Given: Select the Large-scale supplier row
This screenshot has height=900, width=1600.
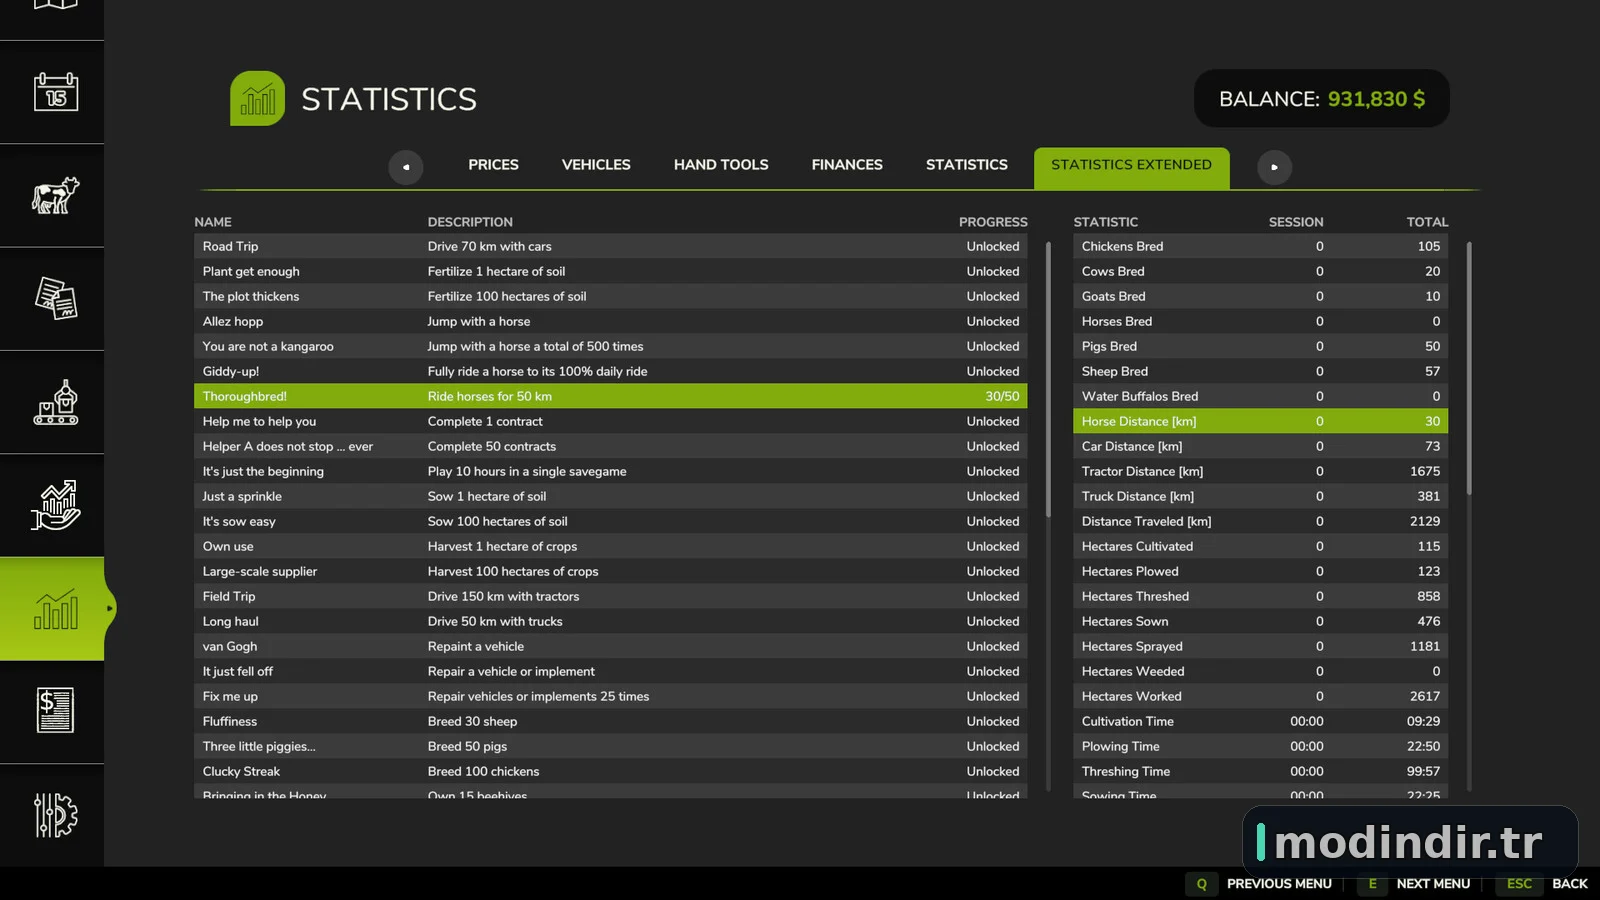Looking at the screenshot, I should (x=610, y=571).
